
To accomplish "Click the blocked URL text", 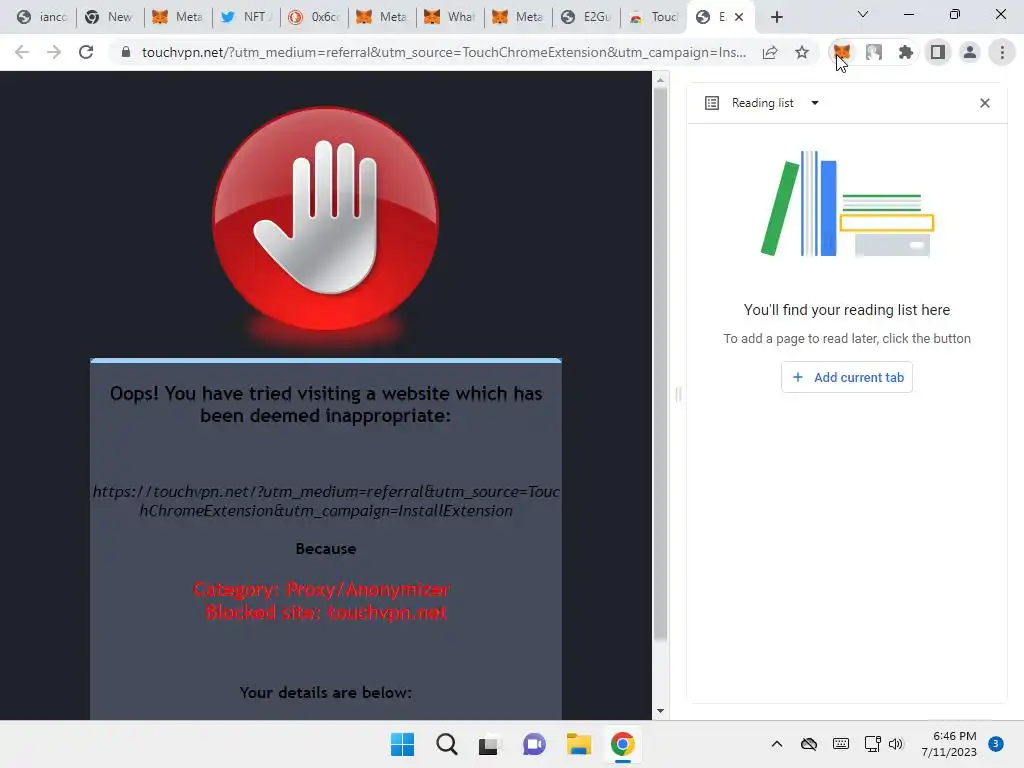I will click(x=326, y=501).
